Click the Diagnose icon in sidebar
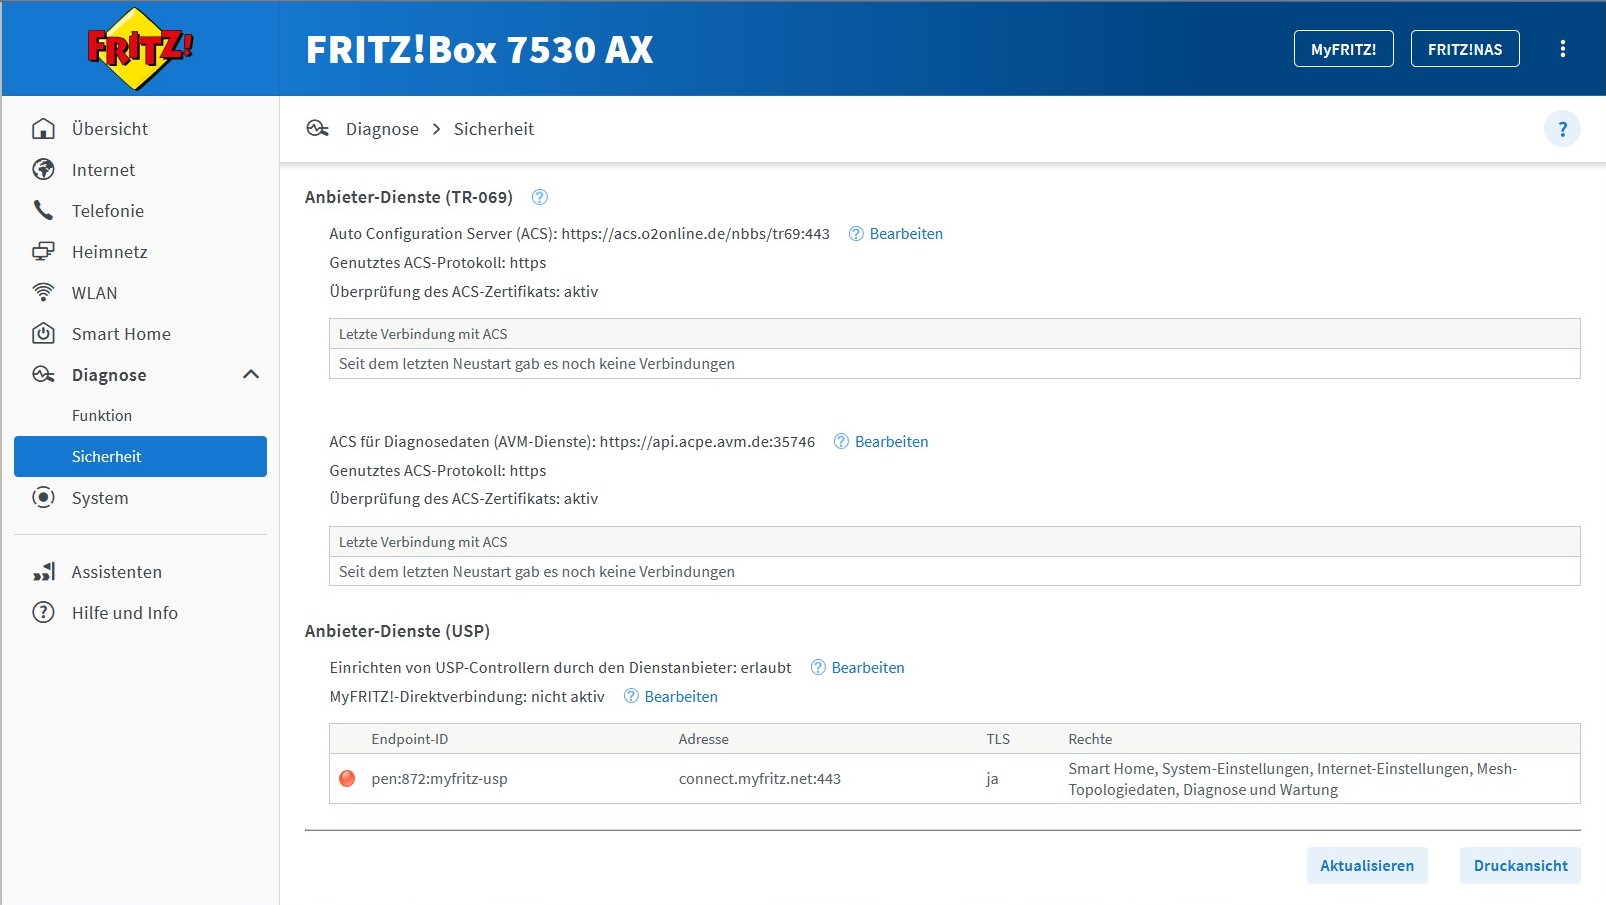This screenshot has height=905, width=1606. coord(43,375)
